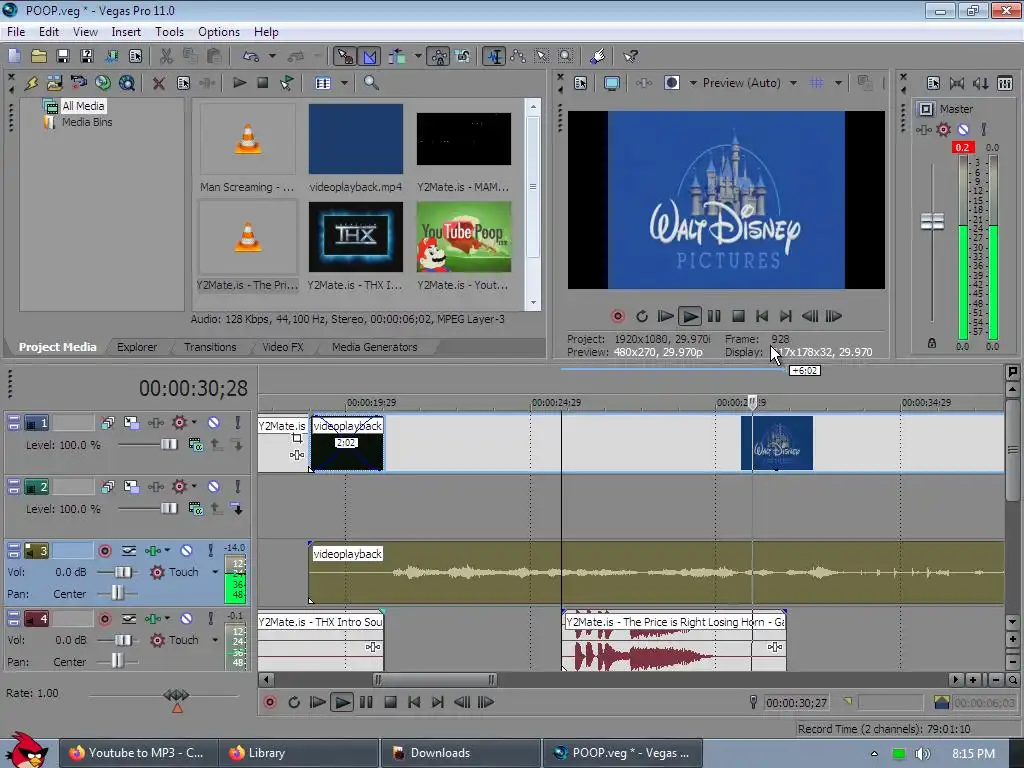The width and height of the screenshot is (1024, 768).
Task: Arm audio track 4 for record
Action: pyautogui.click(x=104, y=618)
